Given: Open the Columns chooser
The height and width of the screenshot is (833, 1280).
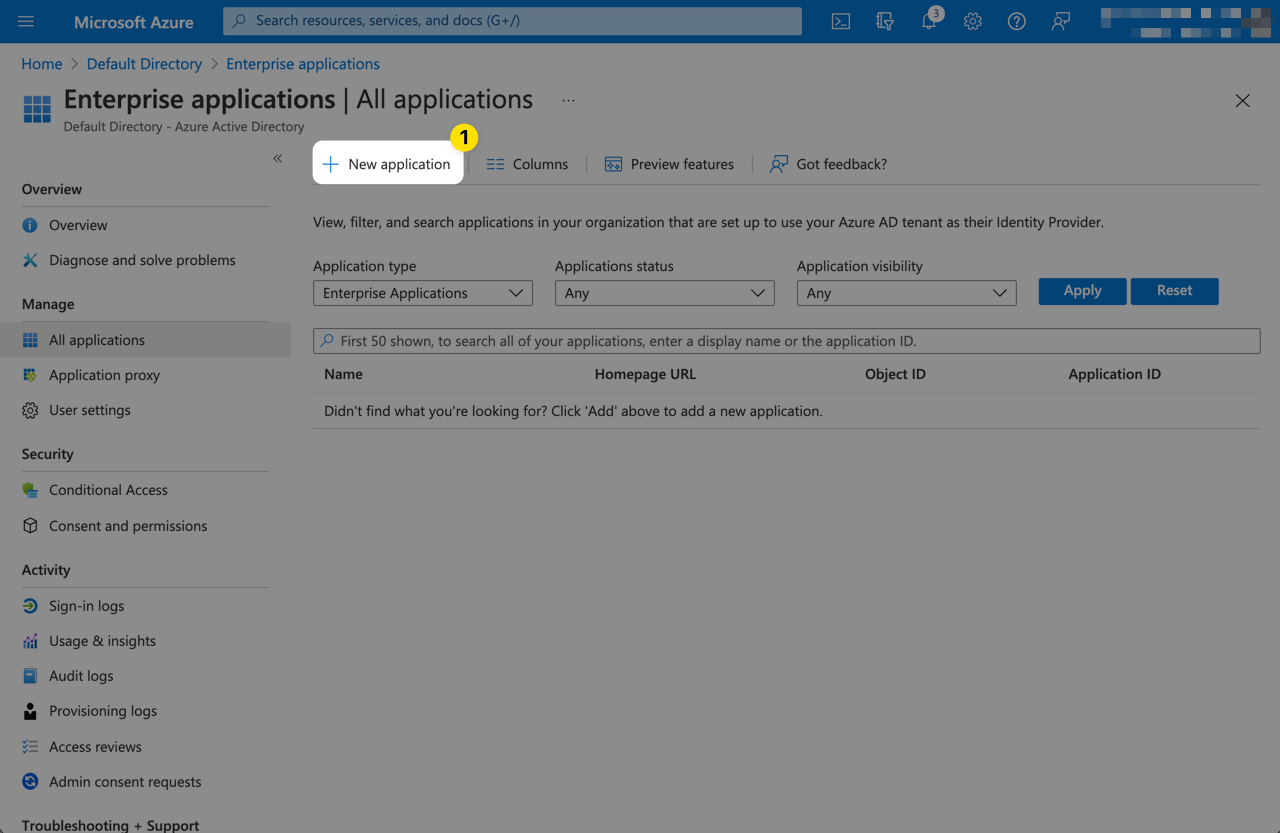Looking at the screenshot, I should tap(527, 164).
